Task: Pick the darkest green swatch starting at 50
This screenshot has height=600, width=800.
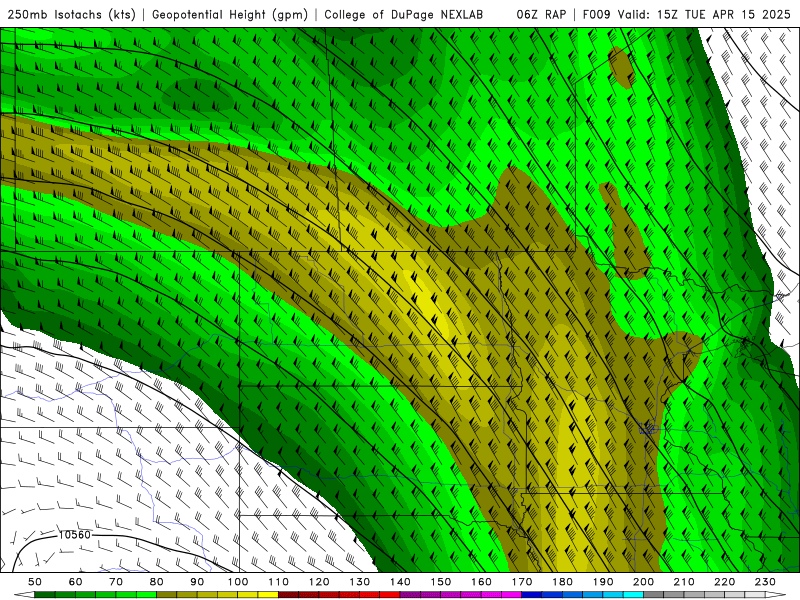Action: click(x=45, y=595)
